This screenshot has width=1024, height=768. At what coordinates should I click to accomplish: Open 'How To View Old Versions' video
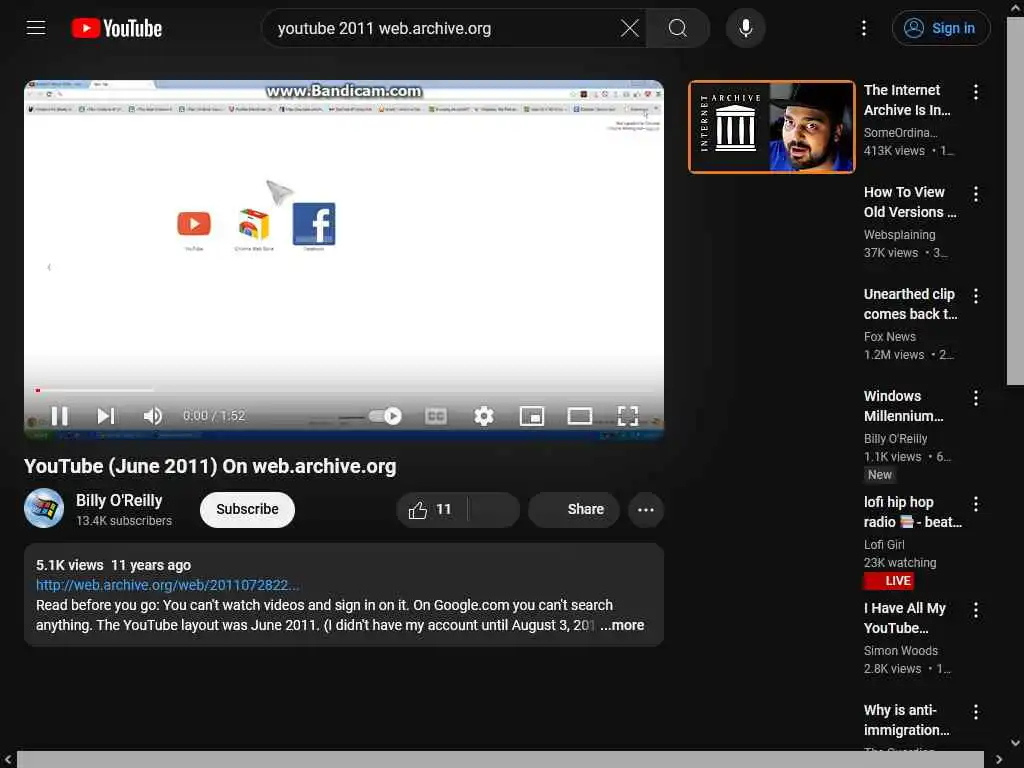(x=910, y=202)
